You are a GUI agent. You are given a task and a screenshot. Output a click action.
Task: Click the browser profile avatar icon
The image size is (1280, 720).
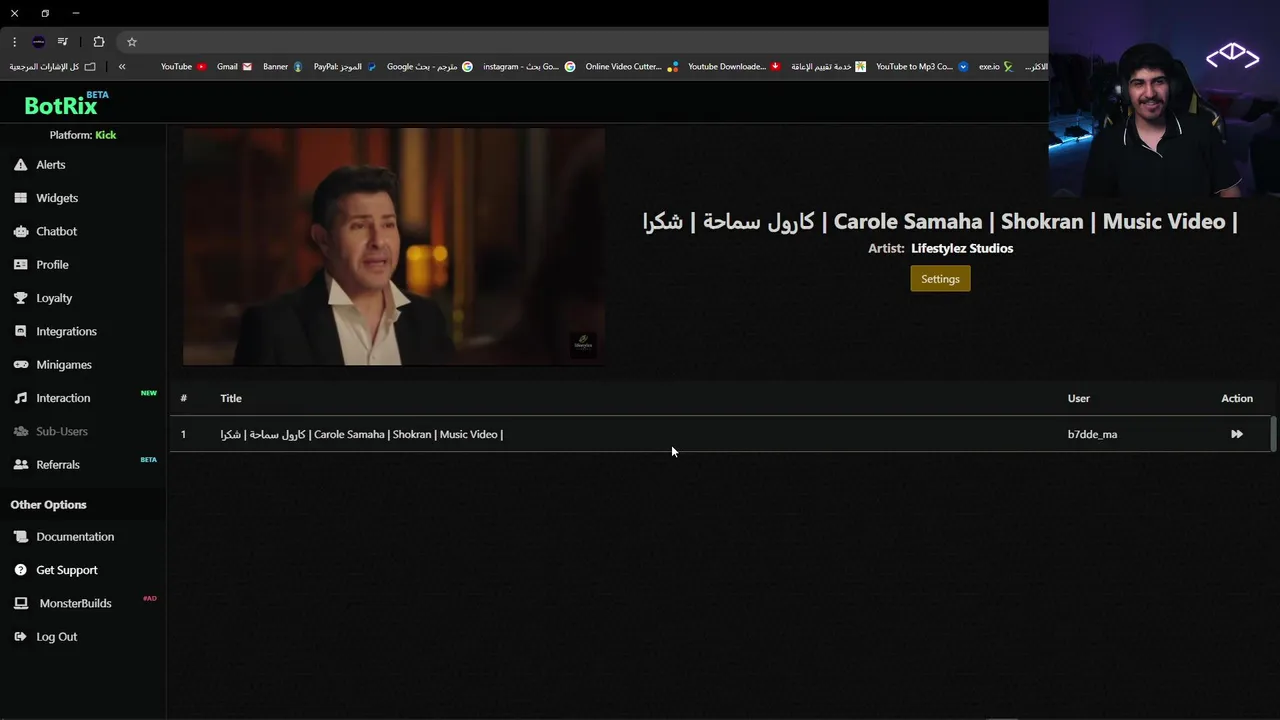tap(38, 42)
